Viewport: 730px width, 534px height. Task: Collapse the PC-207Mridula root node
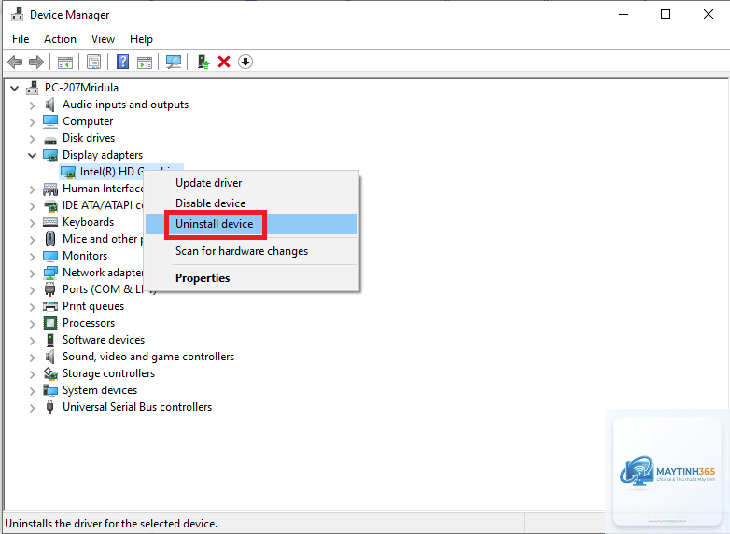click(15, 88)
